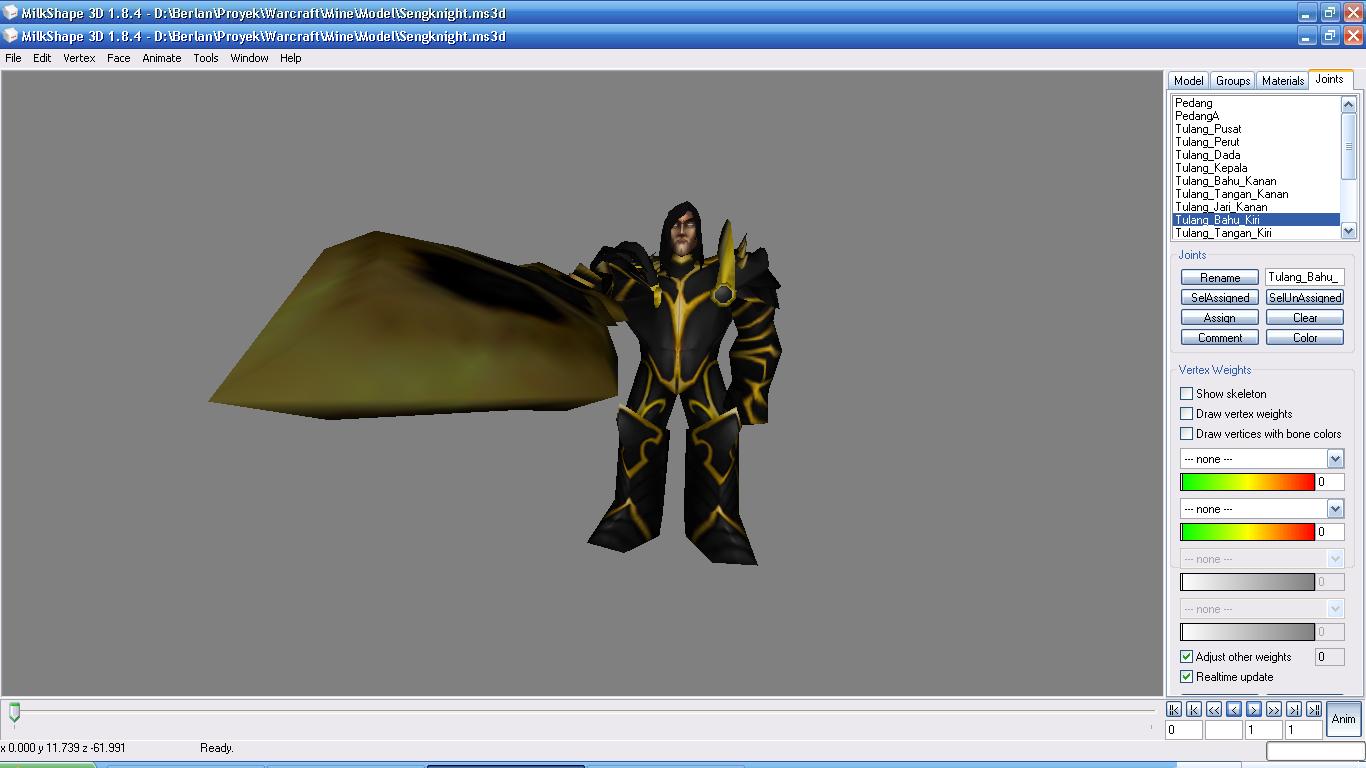The width and height of the screenshot is (1366, 768).
Task: Open the joint Color button
Action: [x=1304, y=337]
